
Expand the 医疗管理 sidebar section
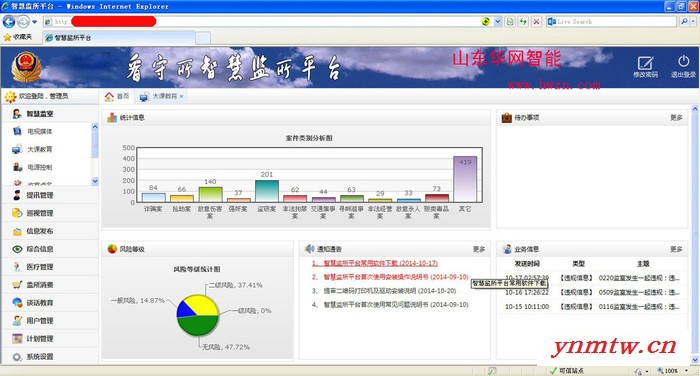49,267
